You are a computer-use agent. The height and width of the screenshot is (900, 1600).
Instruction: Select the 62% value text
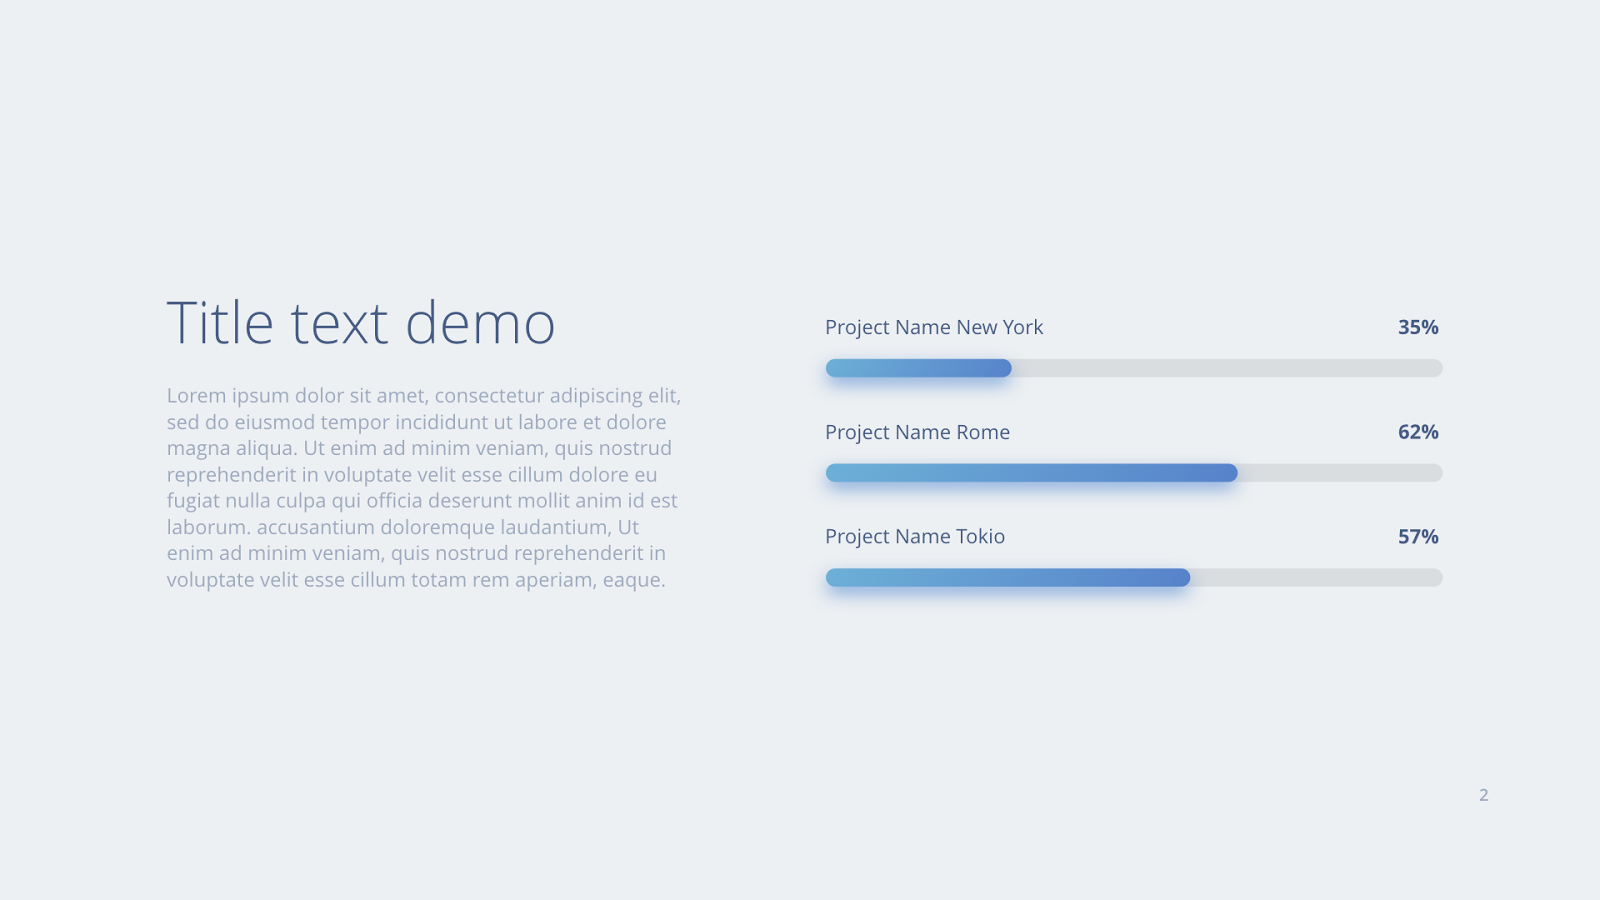tap(1418, 432)
